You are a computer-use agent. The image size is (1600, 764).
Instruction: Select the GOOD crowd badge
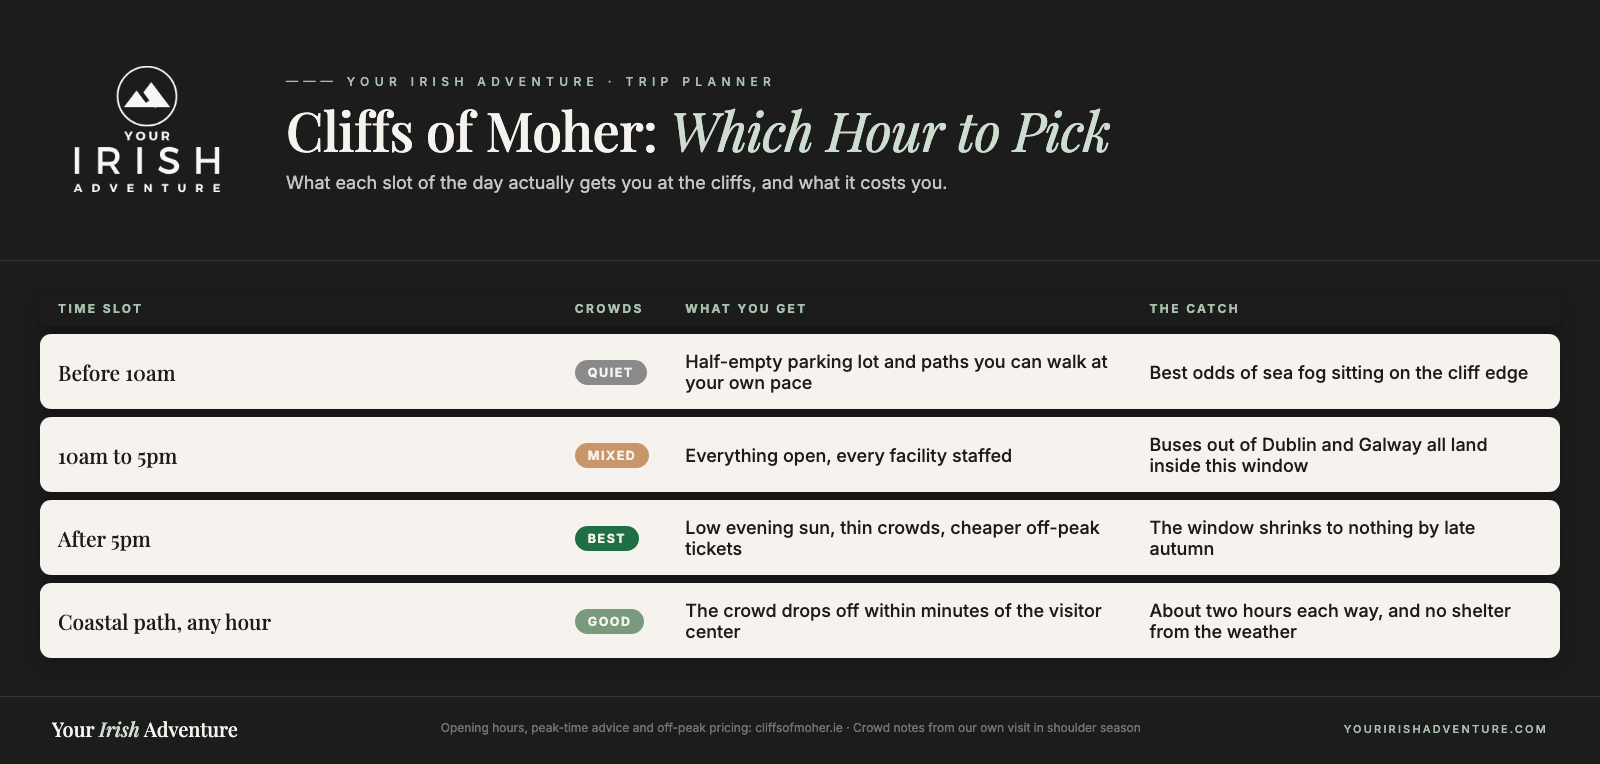click(x=609, y=621)
